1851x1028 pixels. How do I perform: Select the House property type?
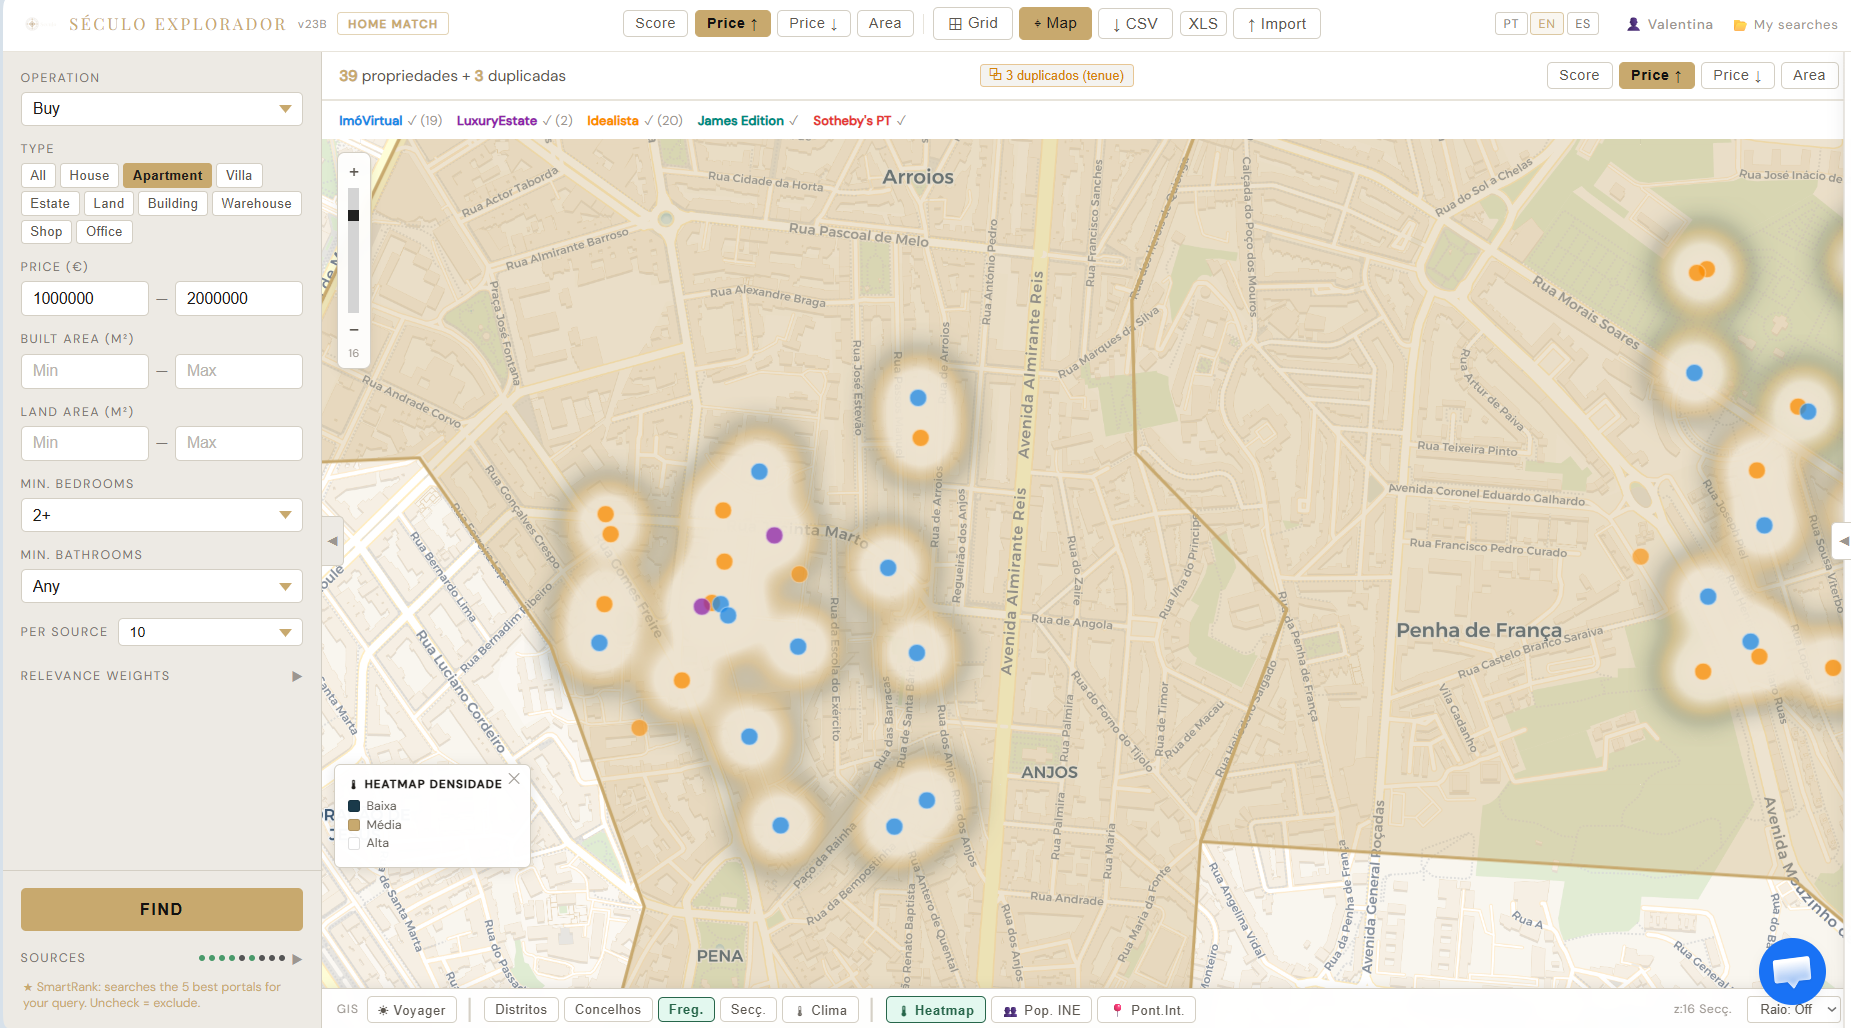[x=89, y=175]
